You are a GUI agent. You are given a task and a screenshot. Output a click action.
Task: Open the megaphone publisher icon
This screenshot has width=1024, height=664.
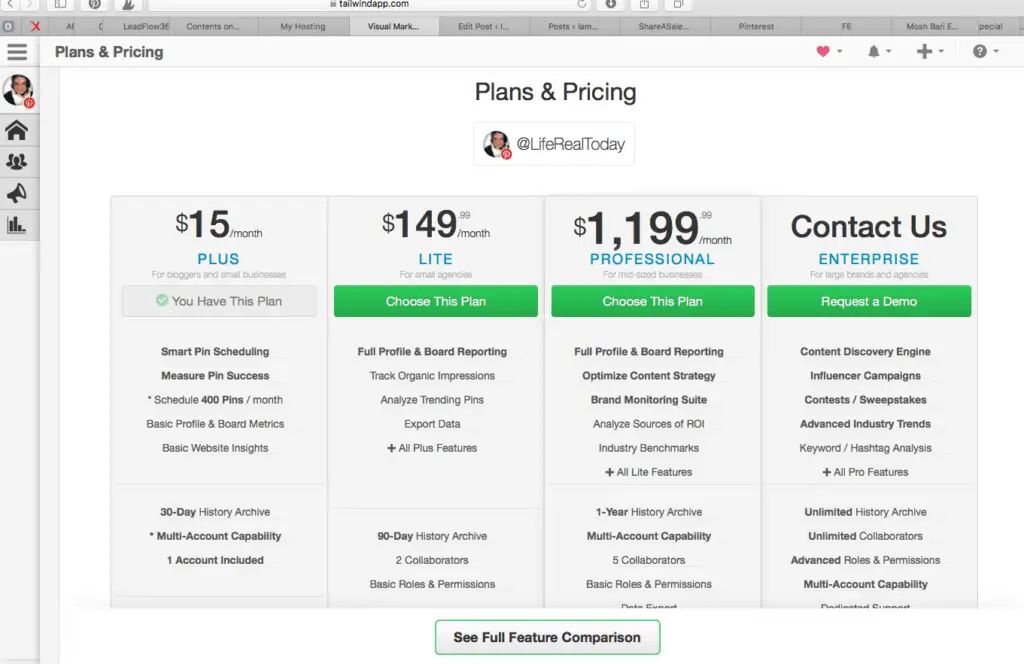pos(17,193)
